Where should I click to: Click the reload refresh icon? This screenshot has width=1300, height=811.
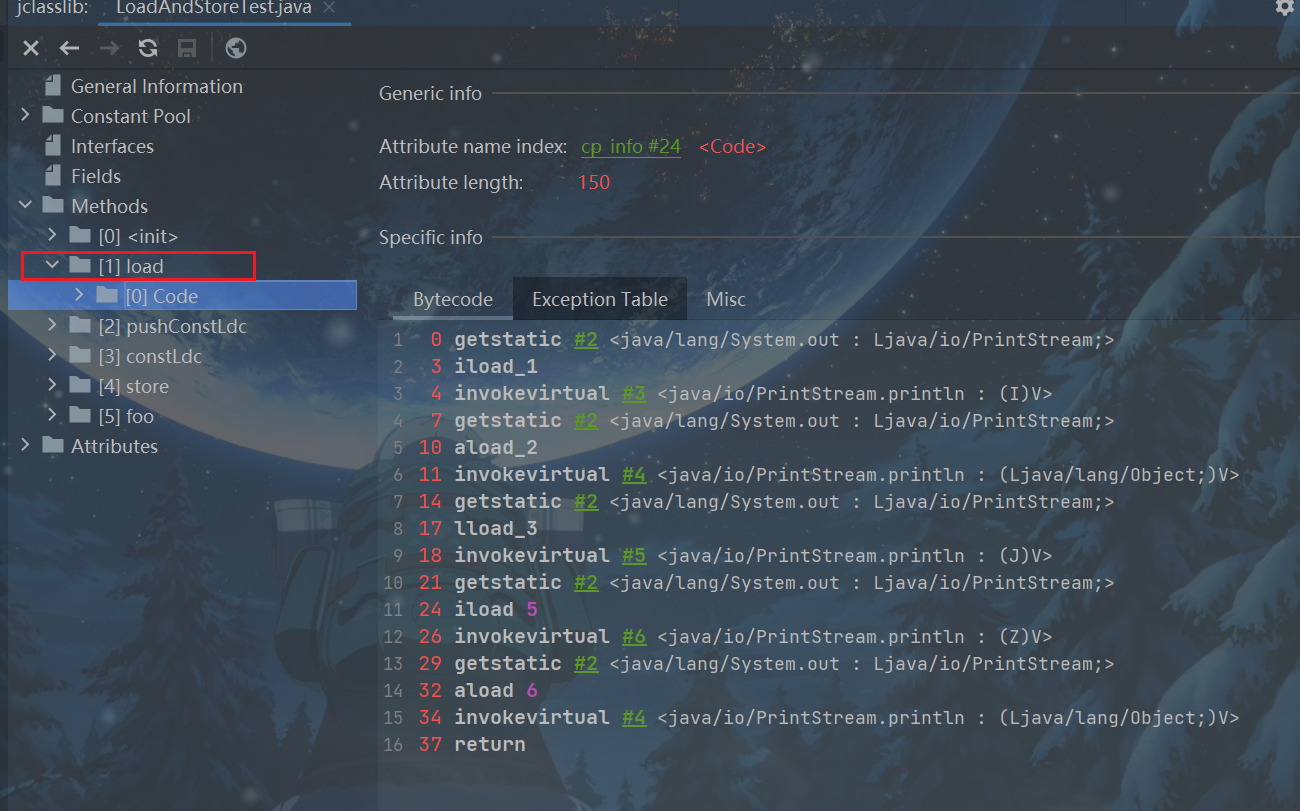point(148,48)
